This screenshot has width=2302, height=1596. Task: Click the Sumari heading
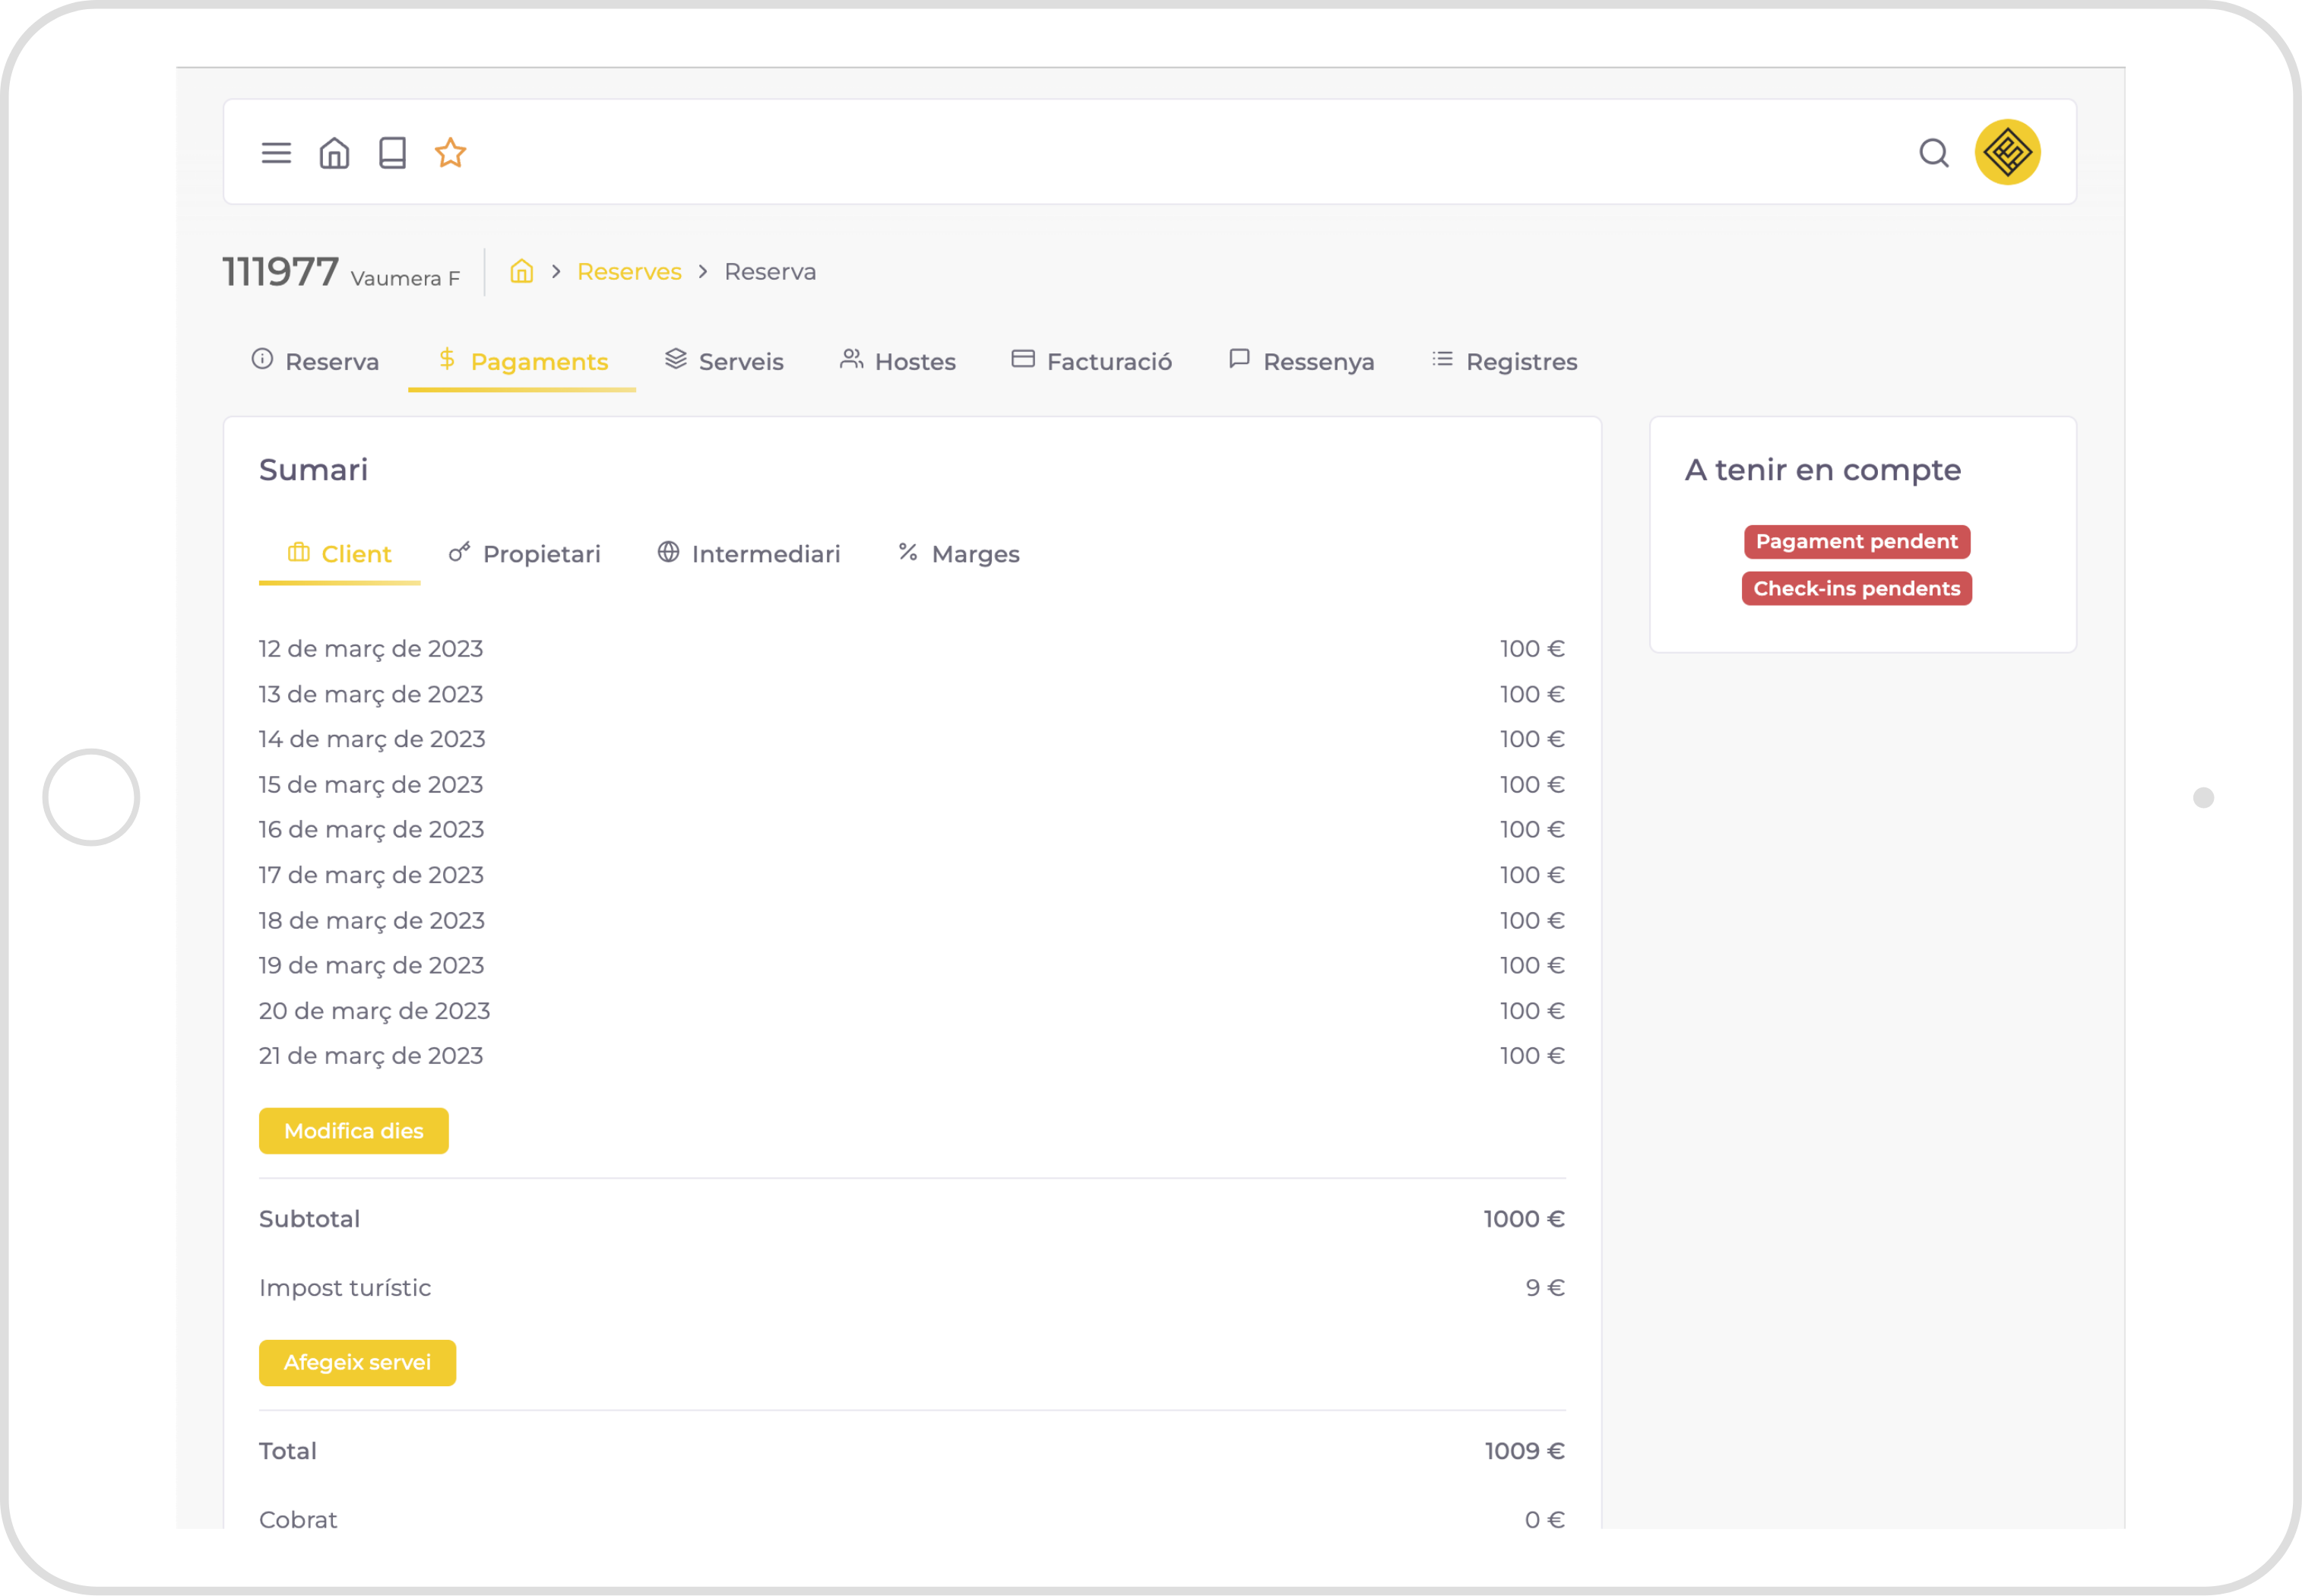(313, 470)
